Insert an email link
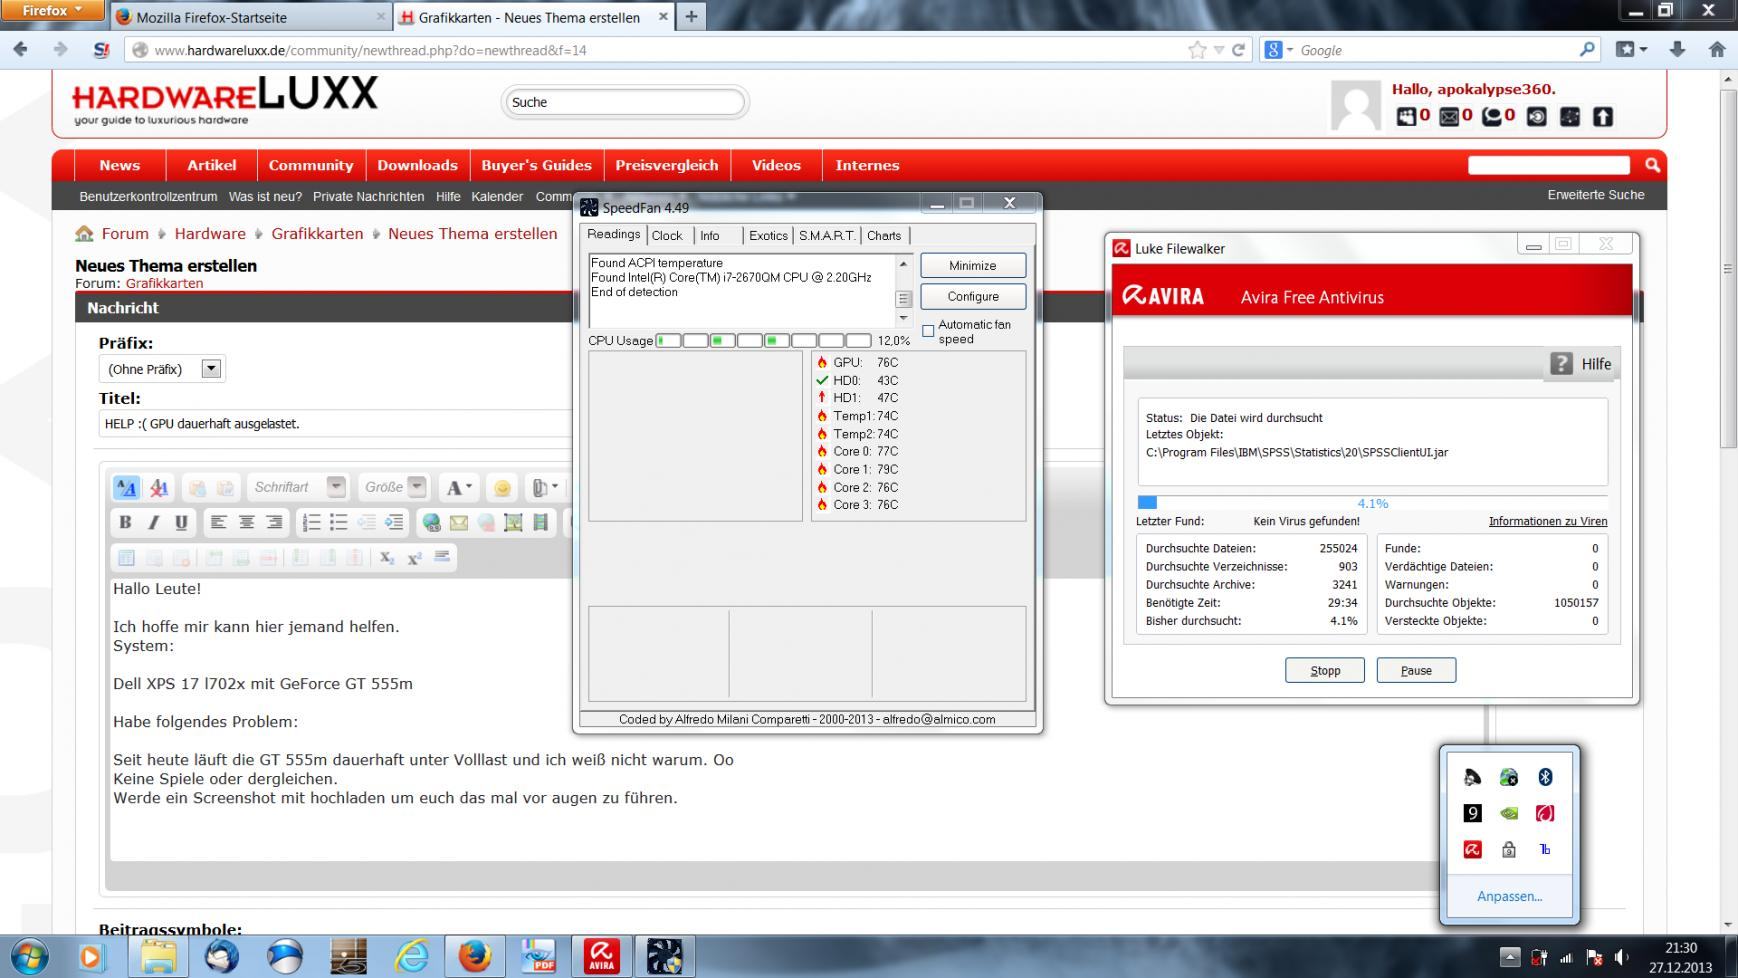This screenshot has height=978, width=1738. point(459,522)
